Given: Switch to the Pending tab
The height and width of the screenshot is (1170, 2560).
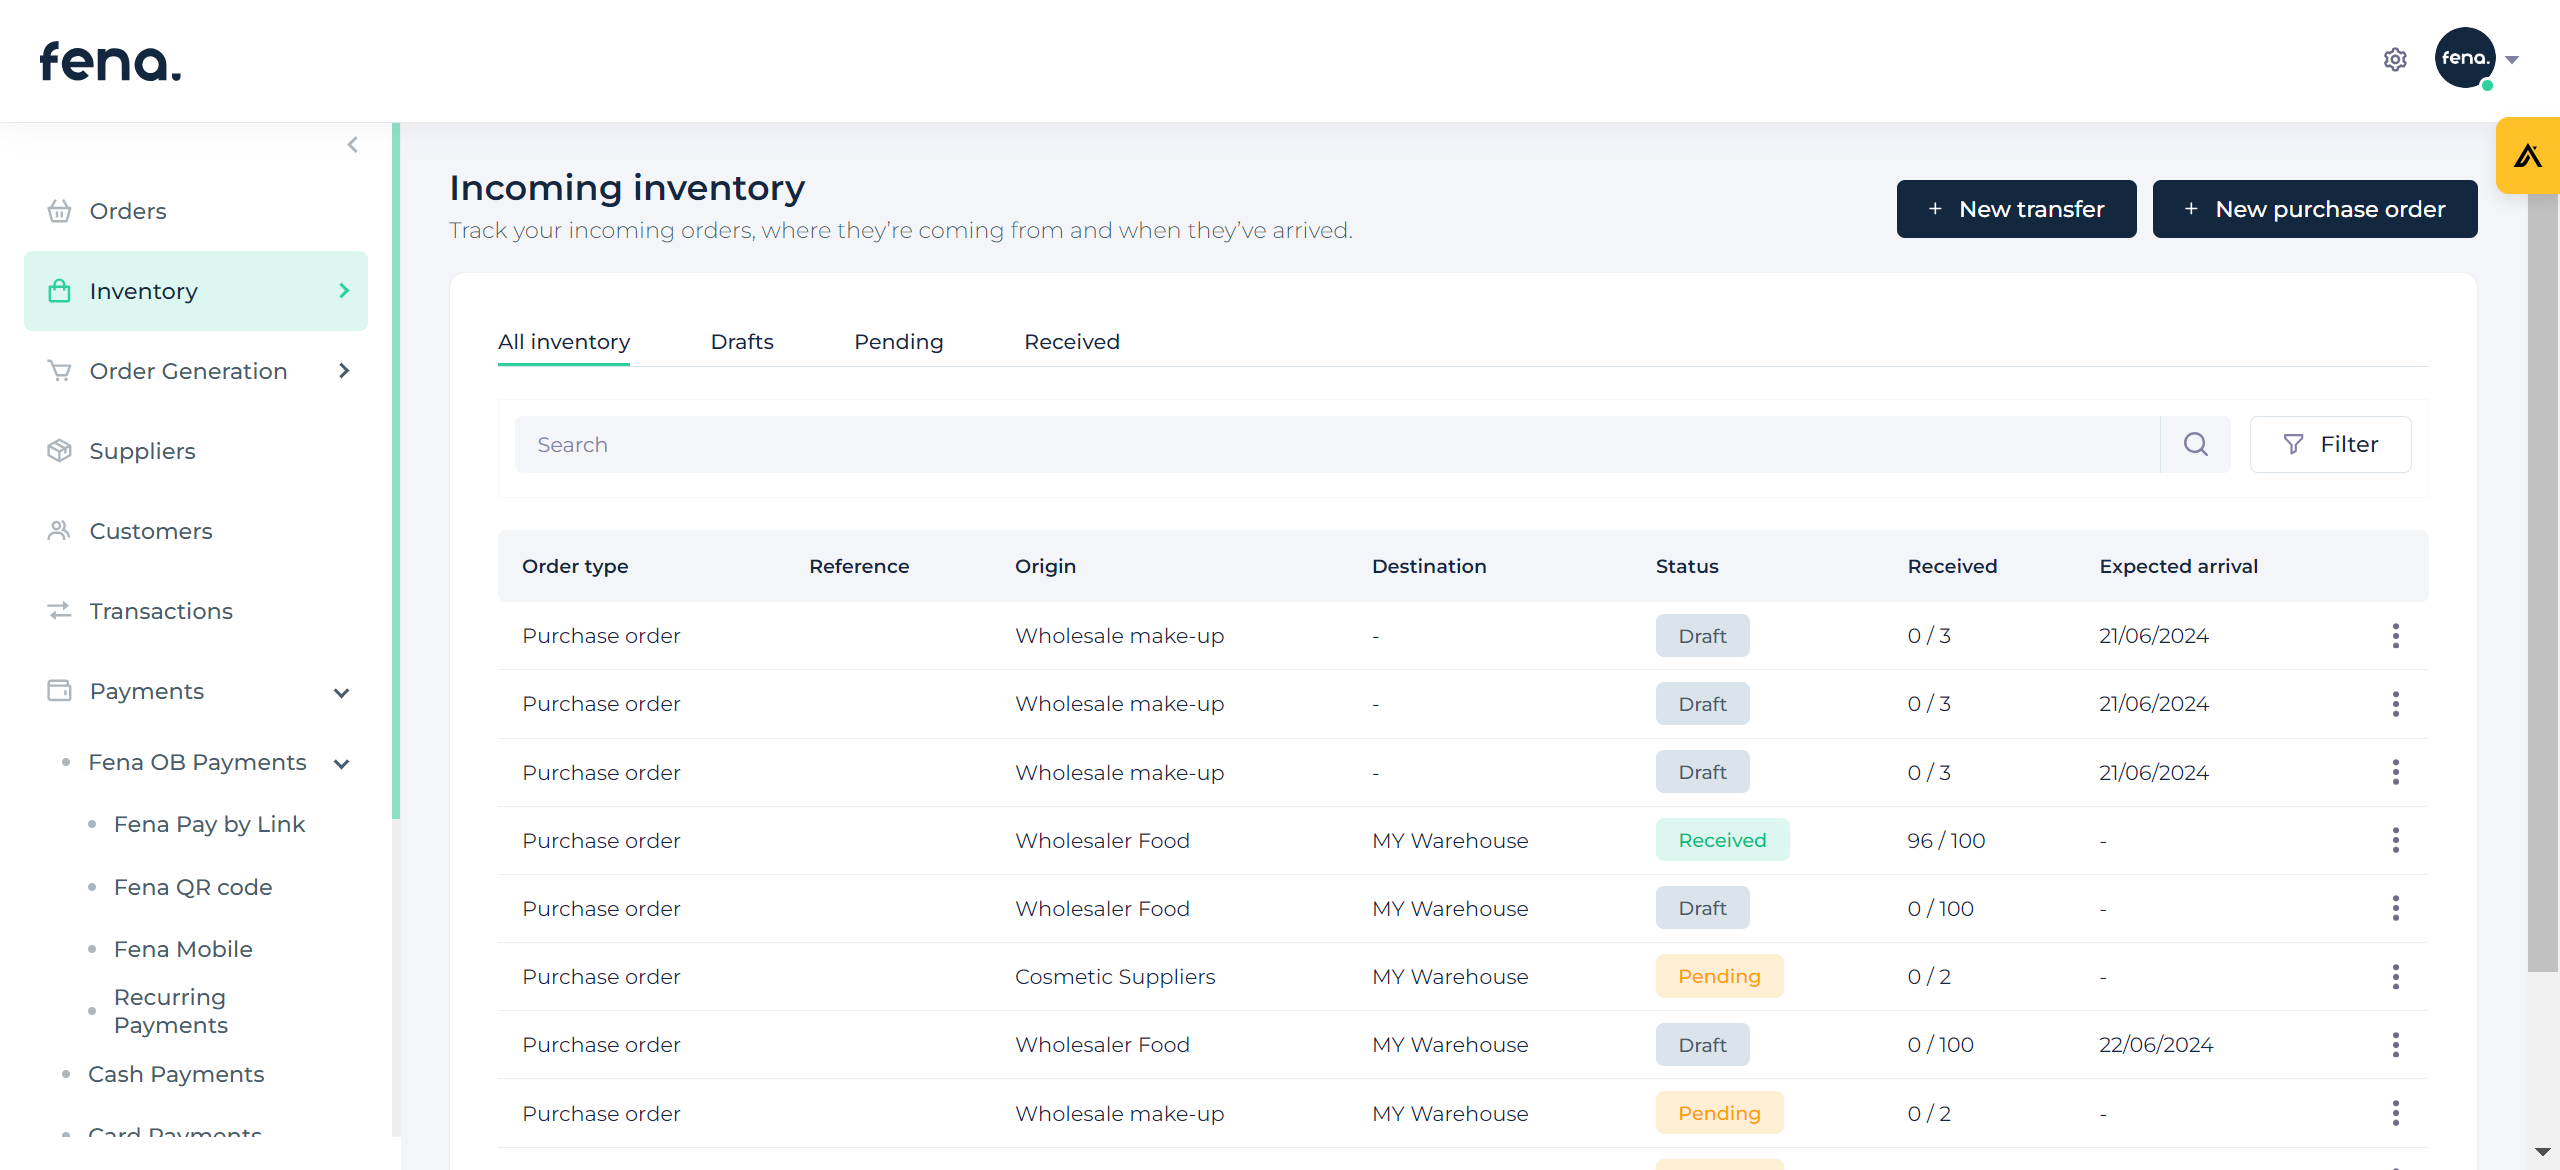Looking at the screenshot, I should (x=898, y=342).
